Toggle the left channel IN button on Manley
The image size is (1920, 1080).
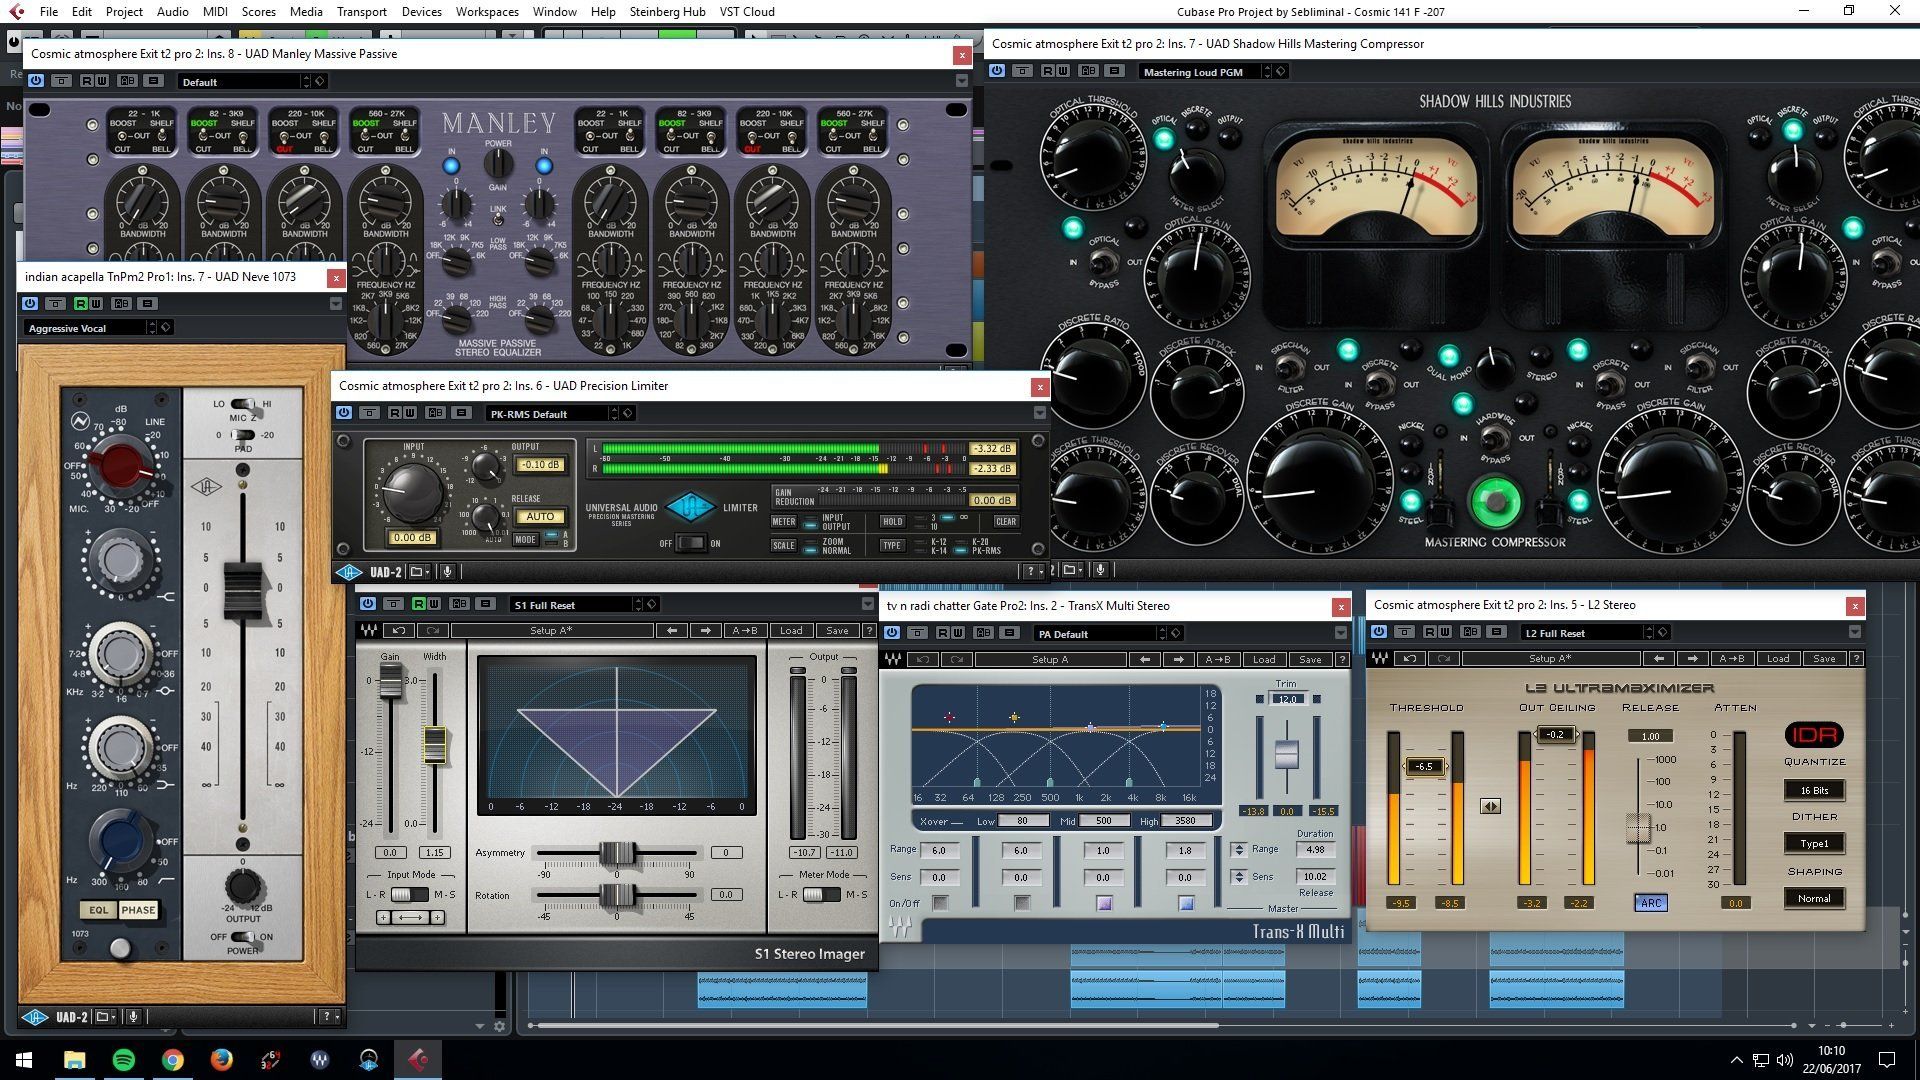pyautogui.click(x=451, y=166)
